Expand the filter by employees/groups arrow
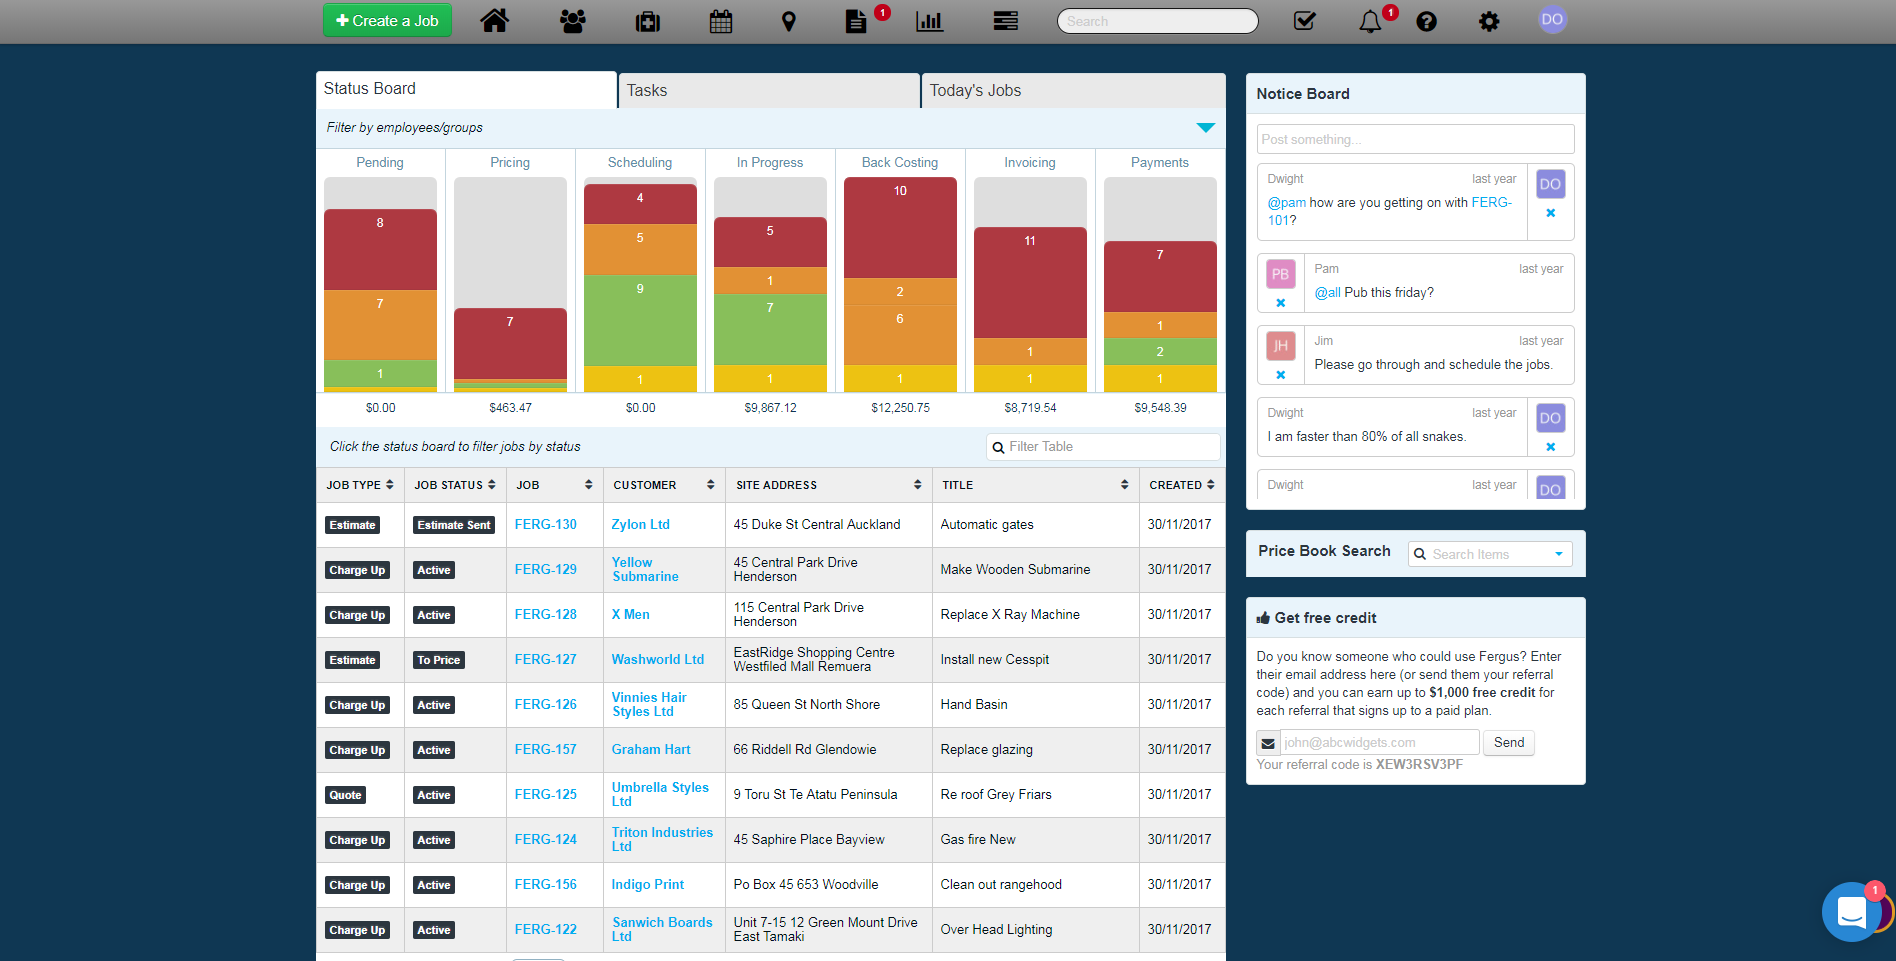Viewport: 1896px width, 961px height. tap(1206, 128)
